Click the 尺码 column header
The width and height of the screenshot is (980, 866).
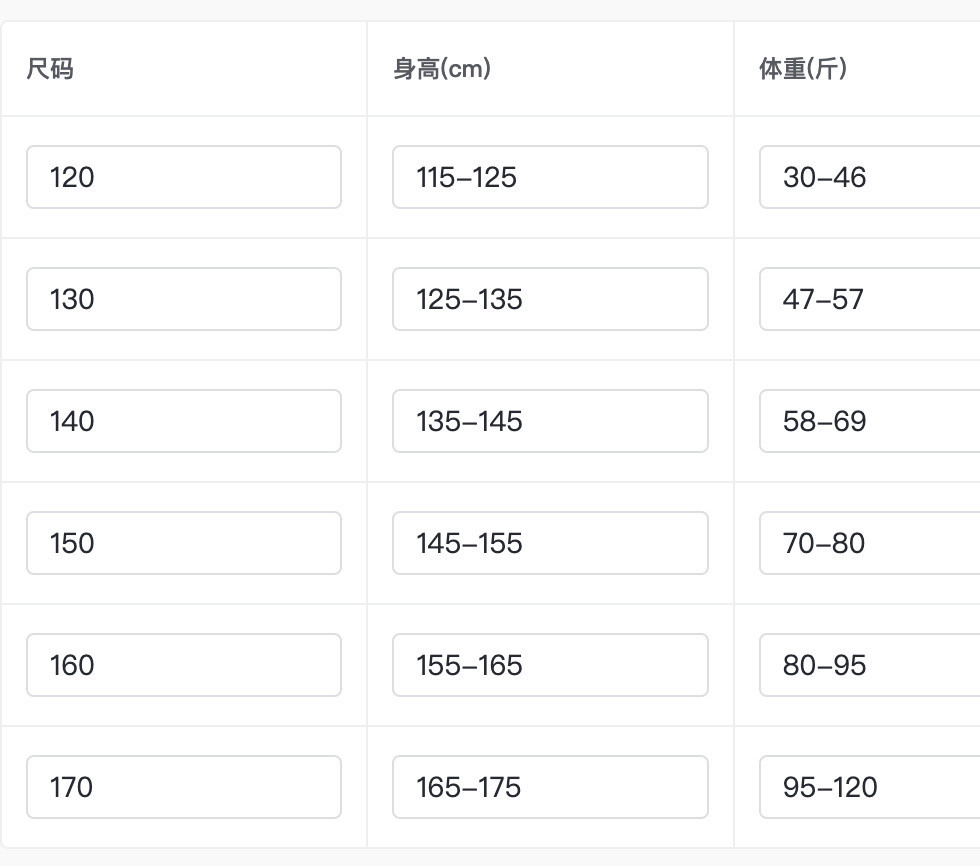(x=50, y=69)
